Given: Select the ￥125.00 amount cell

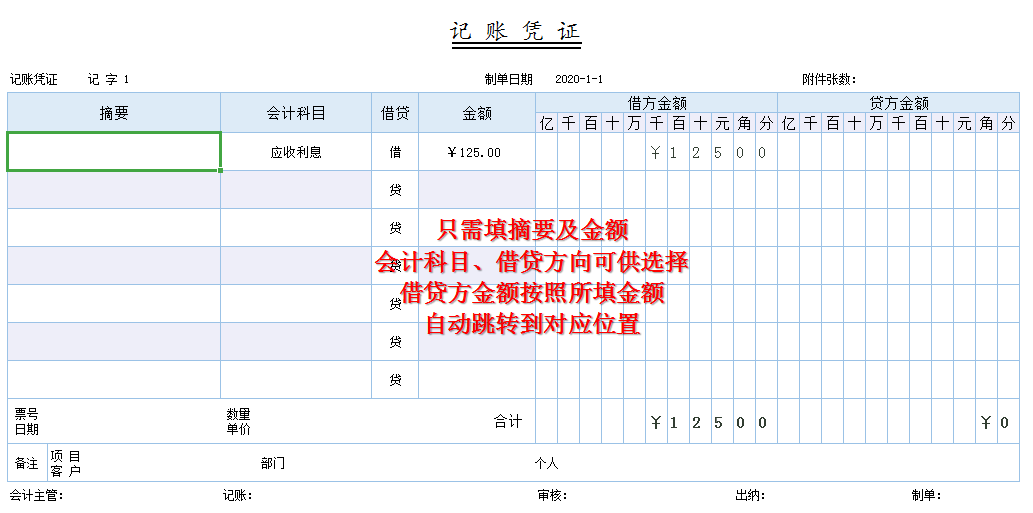Looking at the screenshot, I should 477,152.
